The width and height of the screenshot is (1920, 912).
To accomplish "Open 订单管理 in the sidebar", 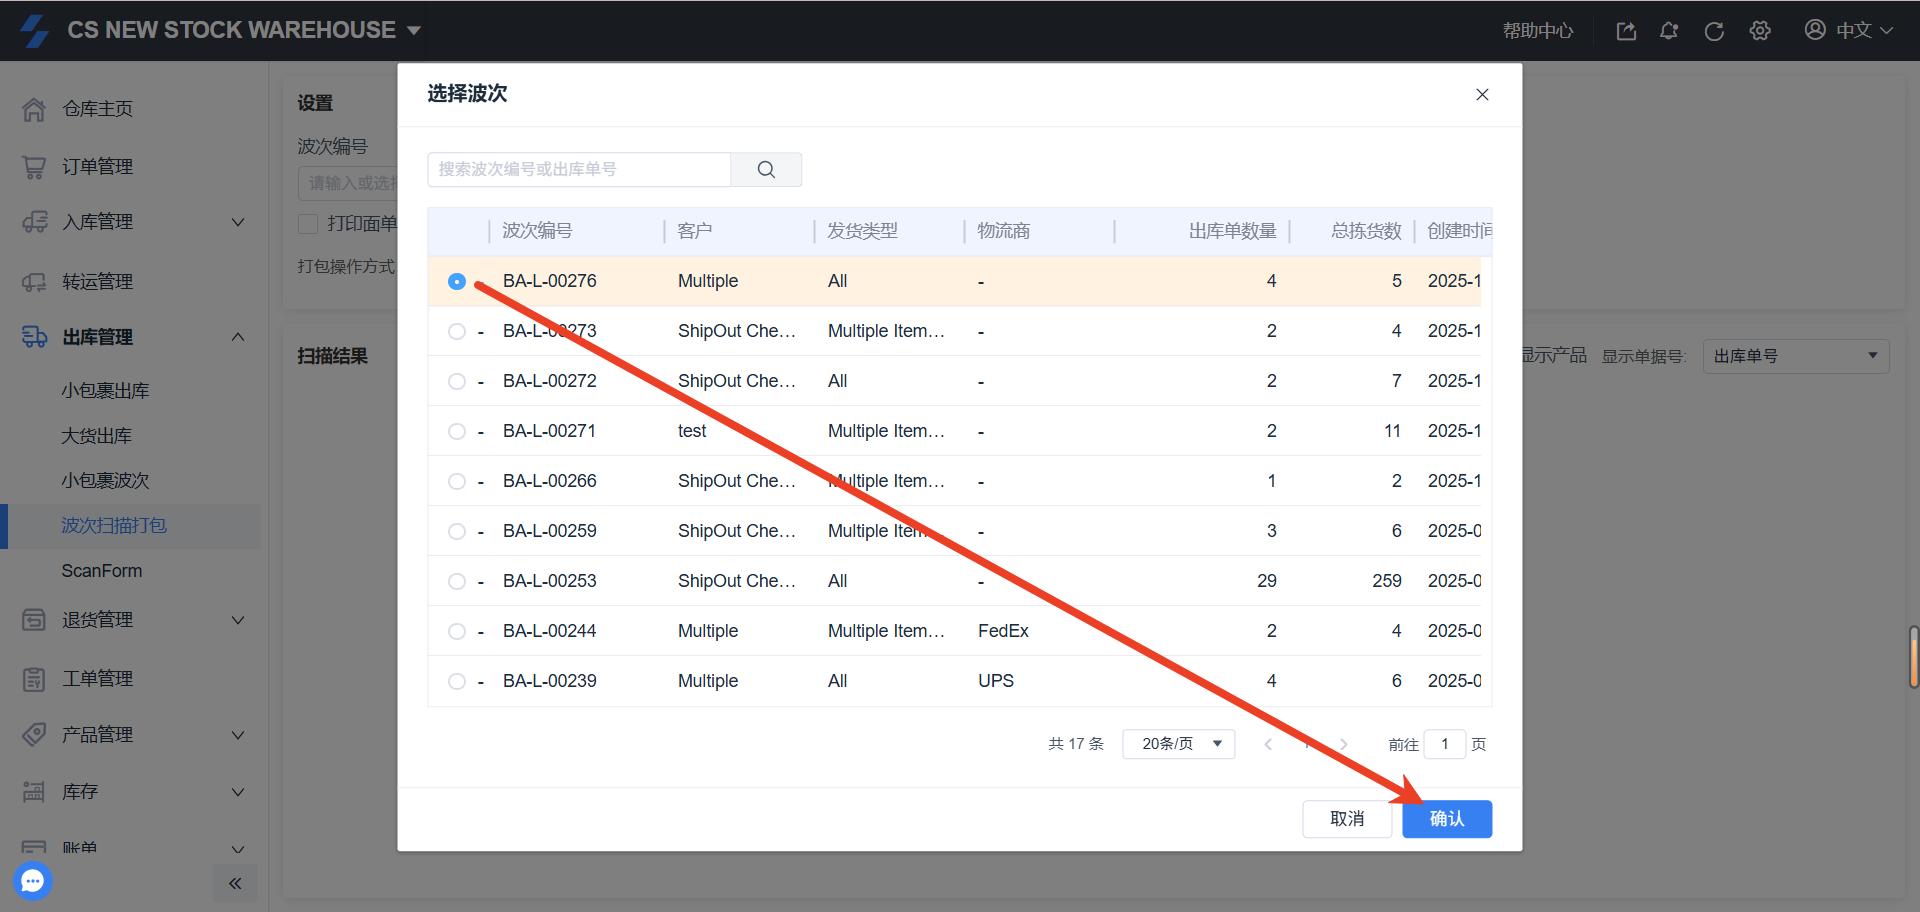I will (97, 167).
